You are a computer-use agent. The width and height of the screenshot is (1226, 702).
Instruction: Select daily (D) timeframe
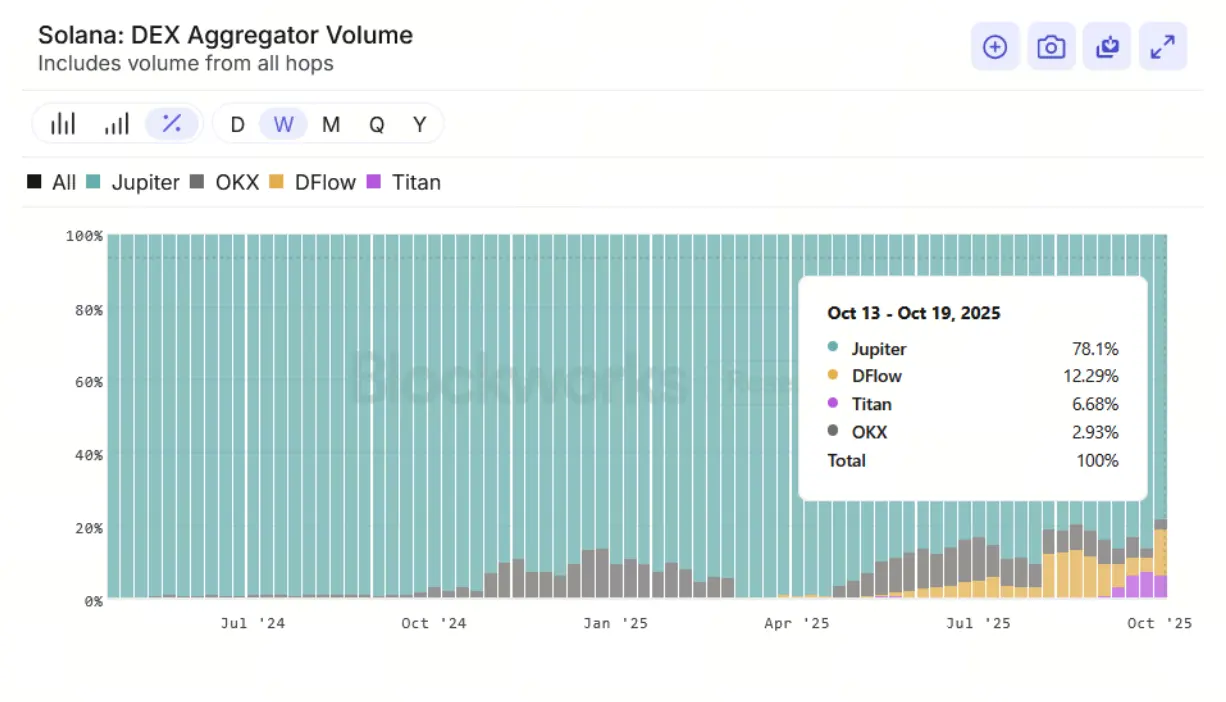coord(237,125)
